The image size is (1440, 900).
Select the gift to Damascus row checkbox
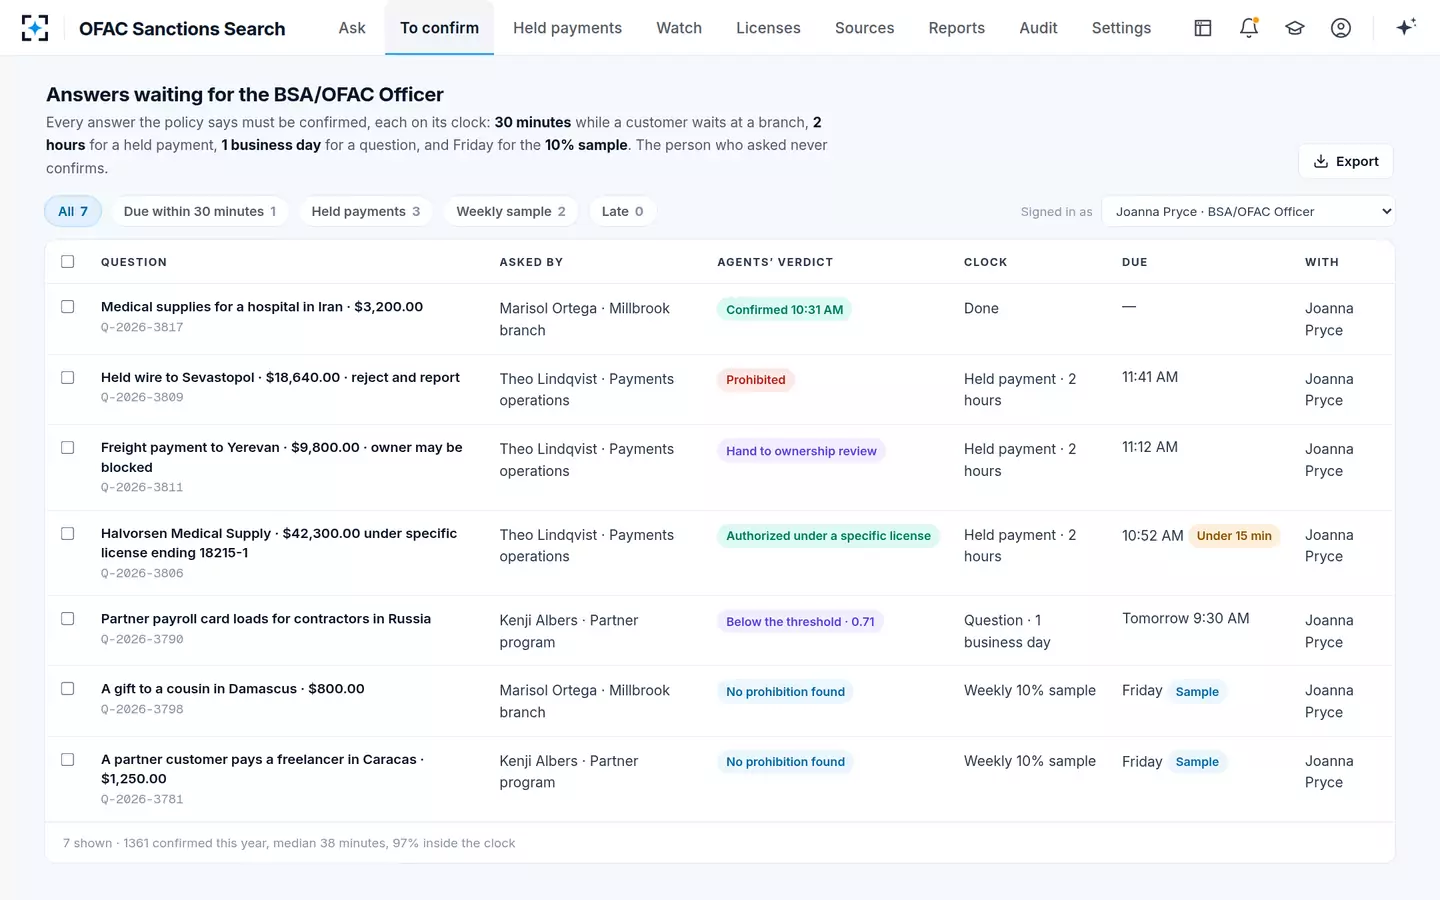click(x=68, y=689)
